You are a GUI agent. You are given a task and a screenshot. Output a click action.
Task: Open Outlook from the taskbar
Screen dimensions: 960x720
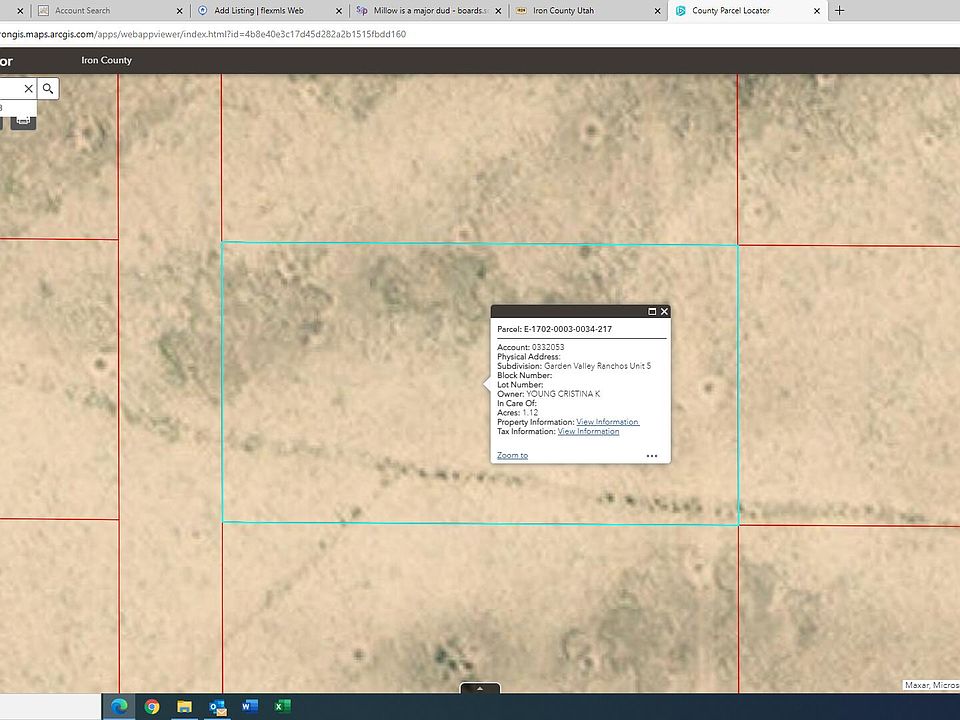[x=217, y=707]
